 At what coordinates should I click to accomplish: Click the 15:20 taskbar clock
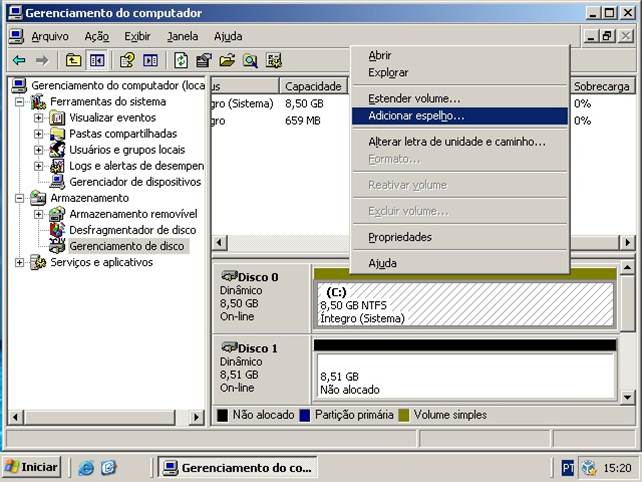coord(617,468)
